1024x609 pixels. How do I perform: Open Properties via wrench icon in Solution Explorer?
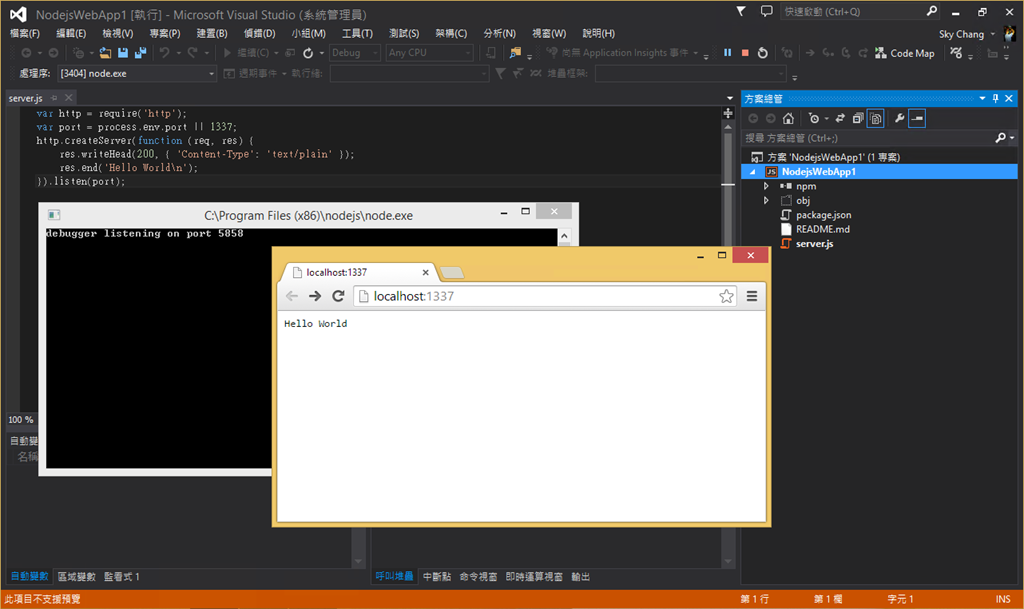899,118
